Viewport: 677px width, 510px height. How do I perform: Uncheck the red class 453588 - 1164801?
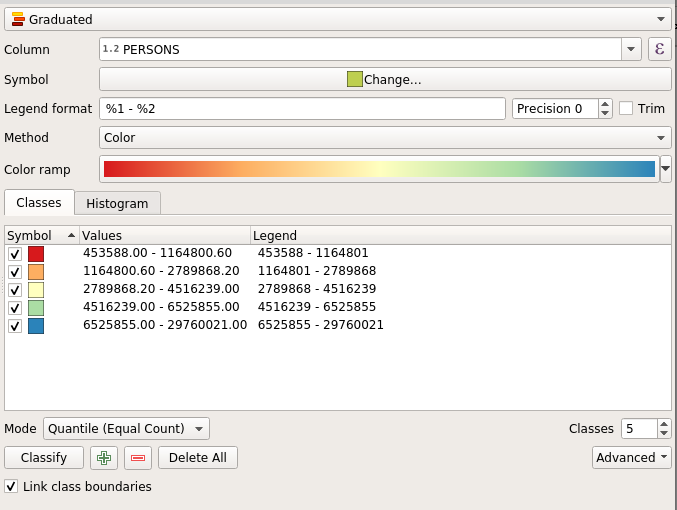15,254
